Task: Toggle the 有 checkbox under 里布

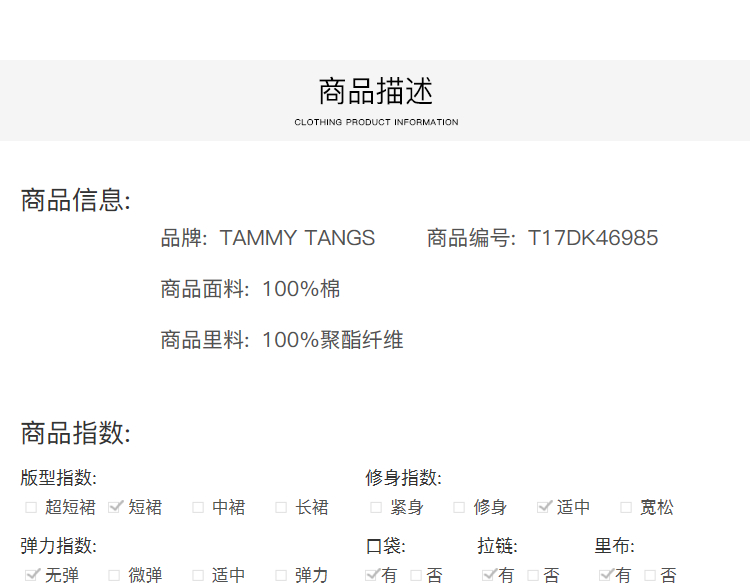Action: point(605,575)
